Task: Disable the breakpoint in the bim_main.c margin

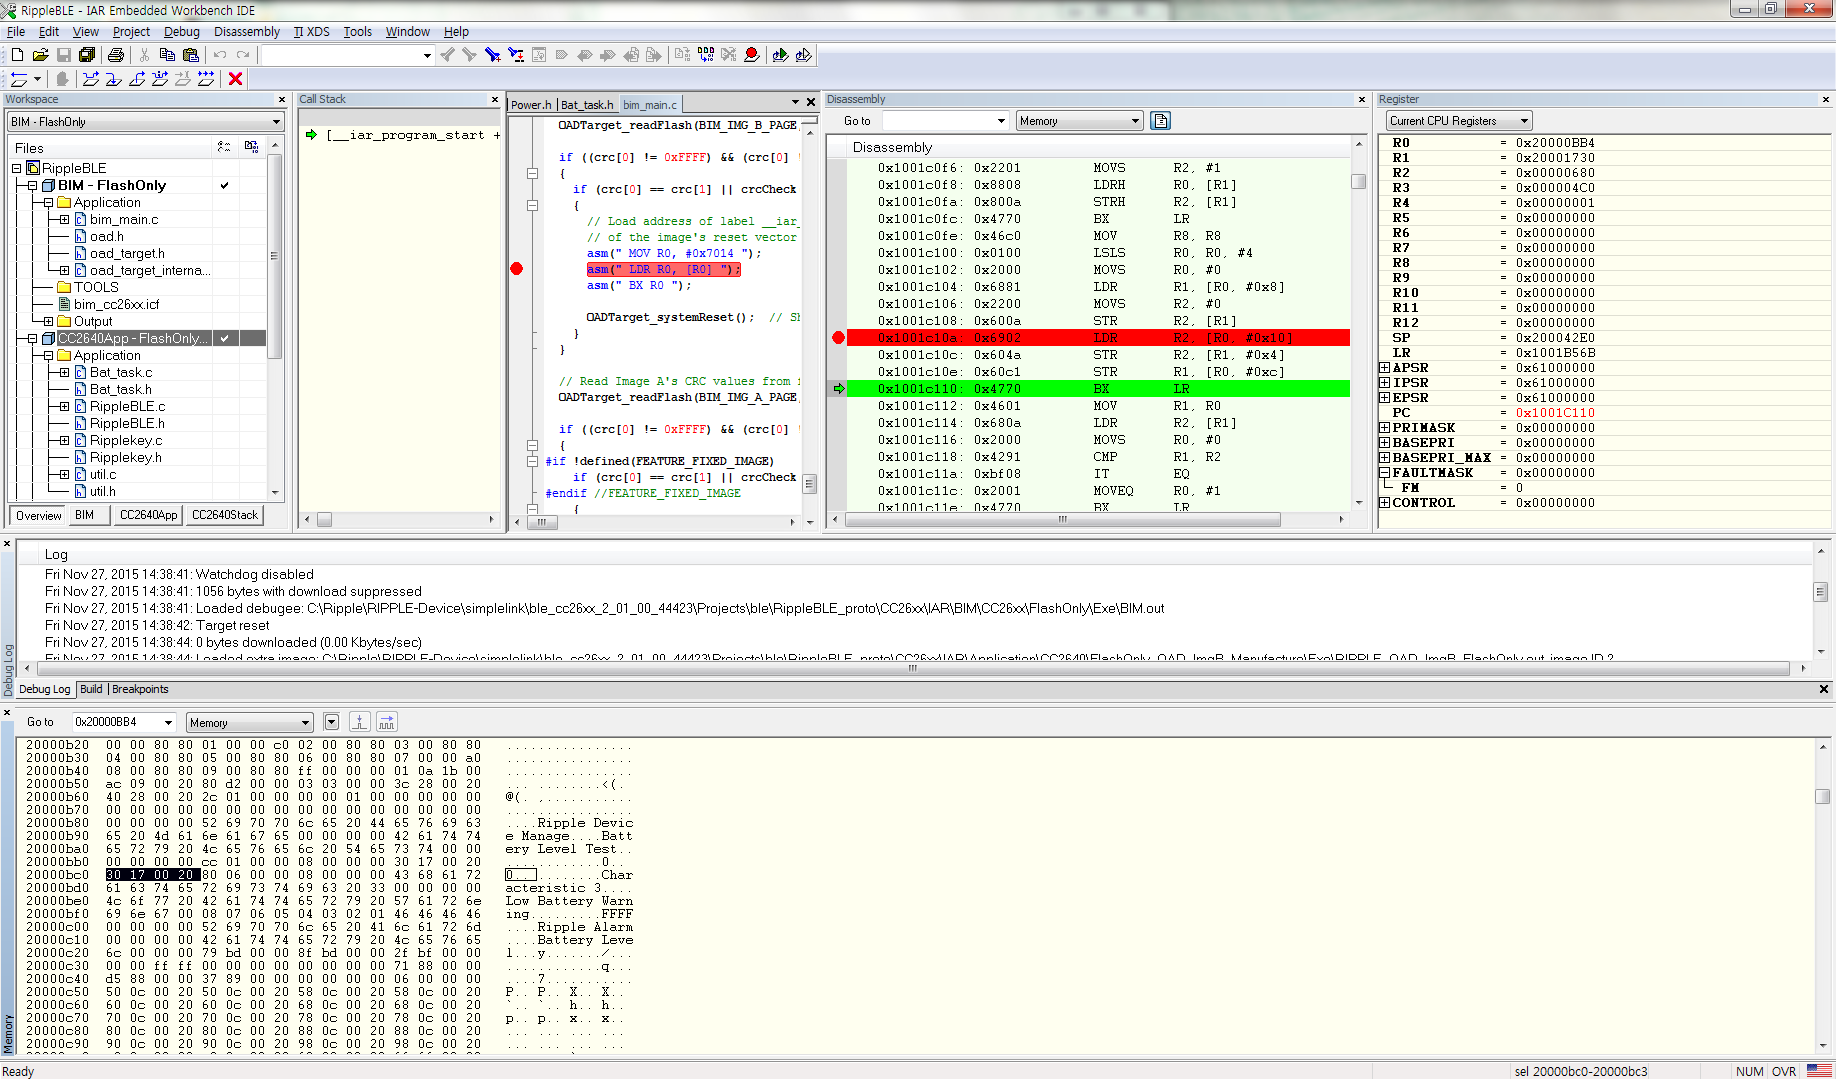Action: click(517, 268)
